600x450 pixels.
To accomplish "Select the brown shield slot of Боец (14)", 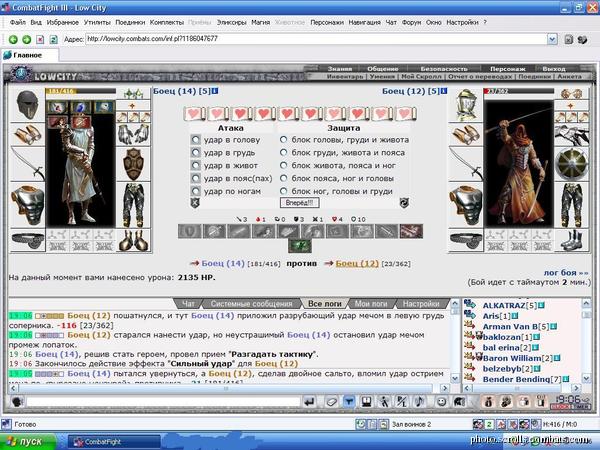I will [x=134, y=164].
